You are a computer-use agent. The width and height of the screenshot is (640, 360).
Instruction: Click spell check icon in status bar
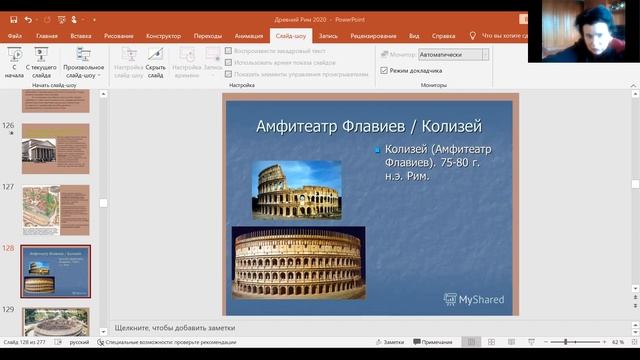tap(58, 342)
